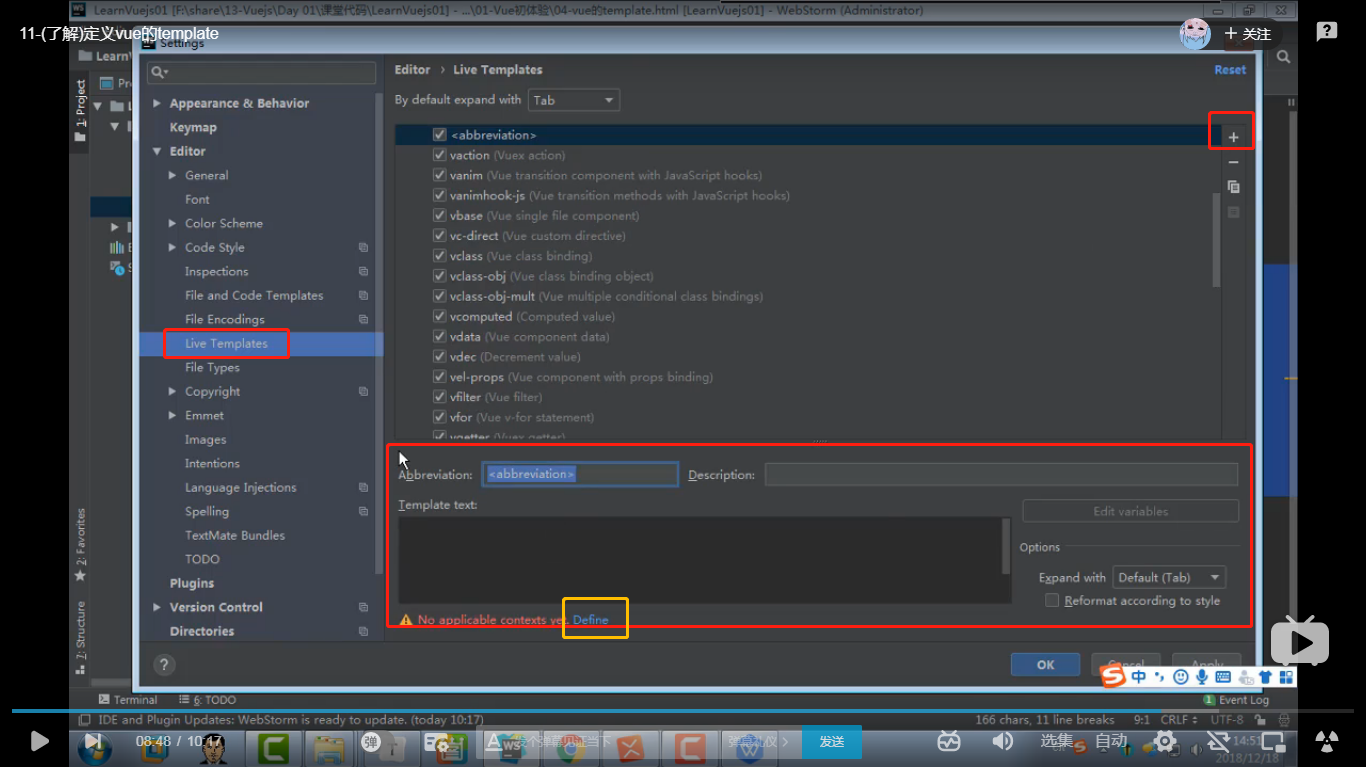Follow uploader via +关注 button
Viewport: 1366px width, 767px height.
click(x=1247, y=33)
